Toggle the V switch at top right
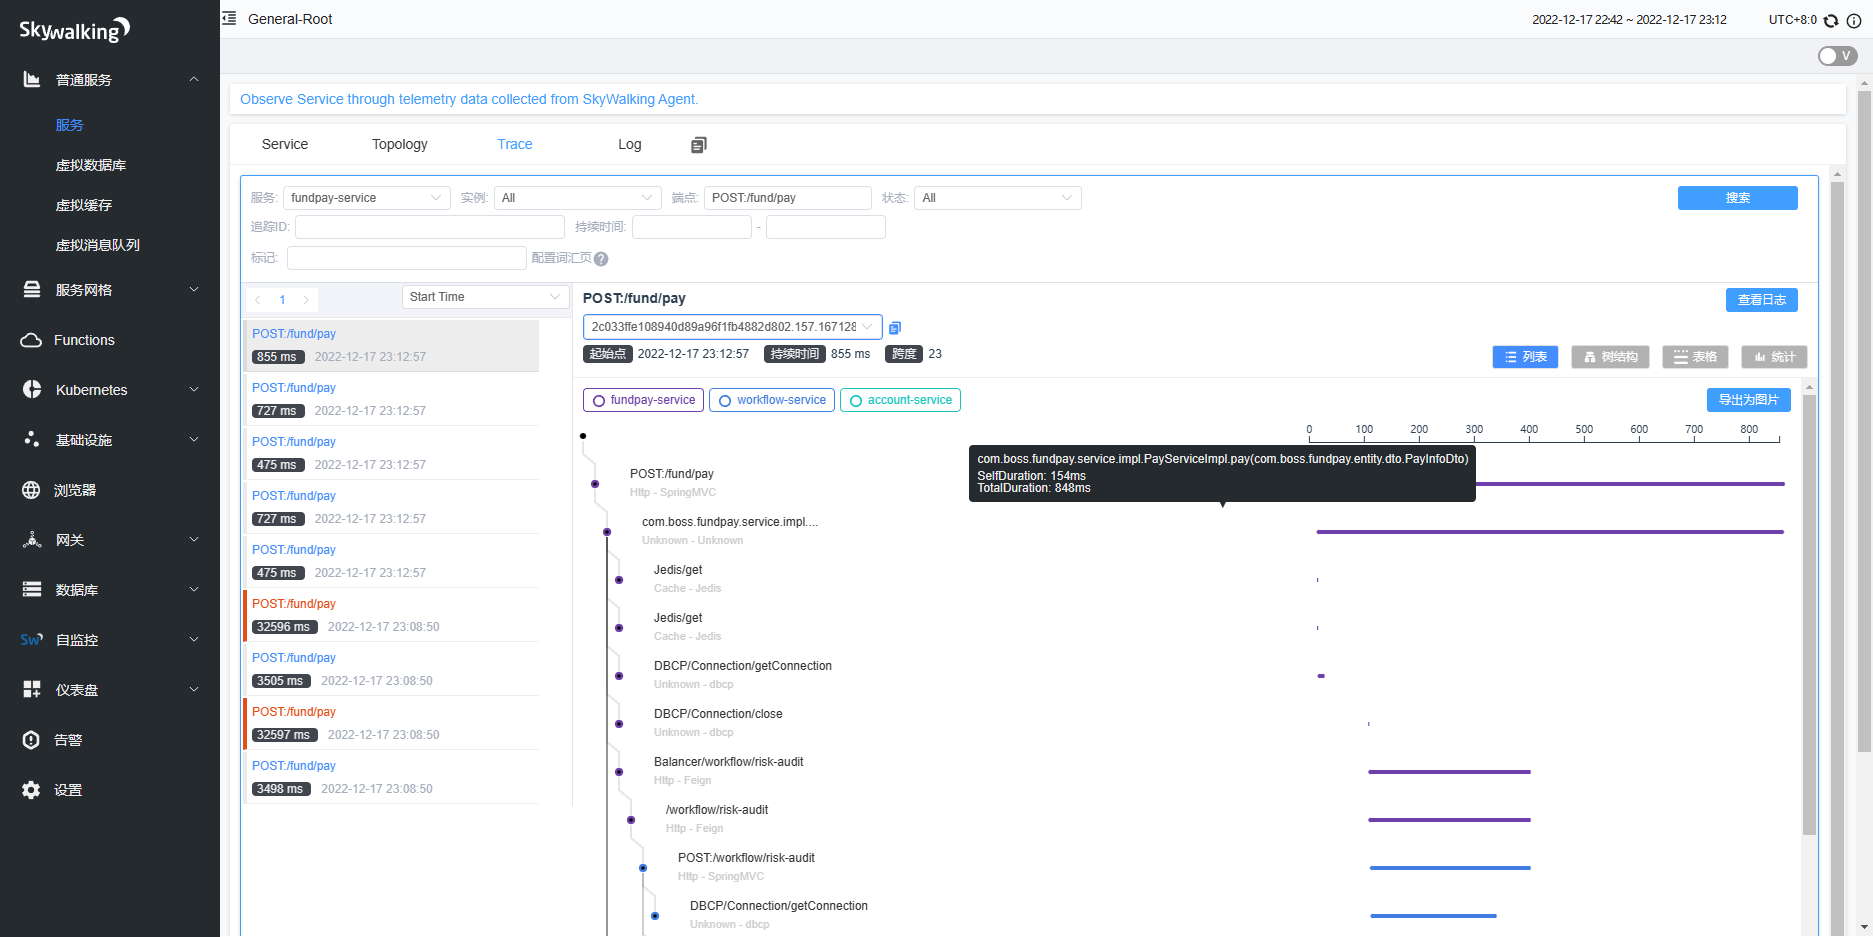1873x937 pixels. coord(1837,56)
